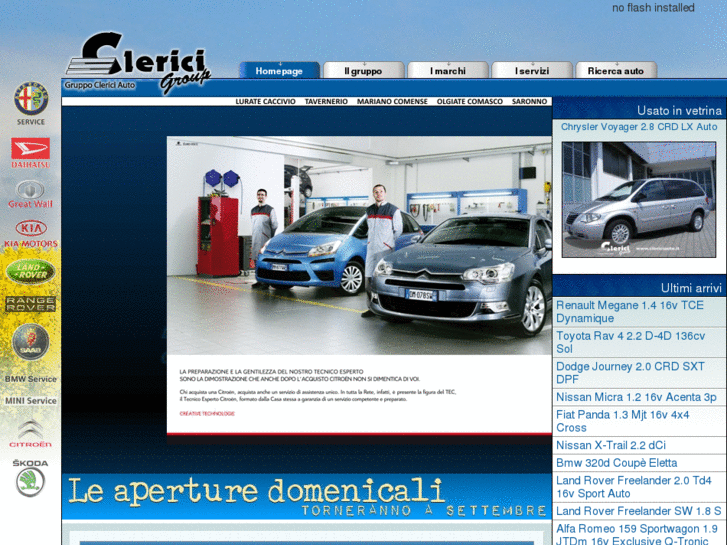Select the Tavernerio location
Screen dimensions: 727x545
(326, 102)
